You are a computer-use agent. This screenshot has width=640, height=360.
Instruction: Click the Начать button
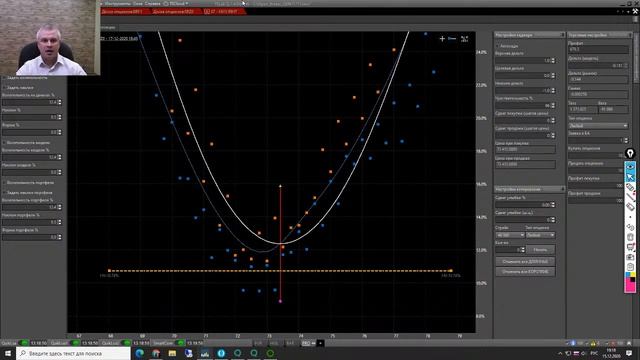click(540, 249)
